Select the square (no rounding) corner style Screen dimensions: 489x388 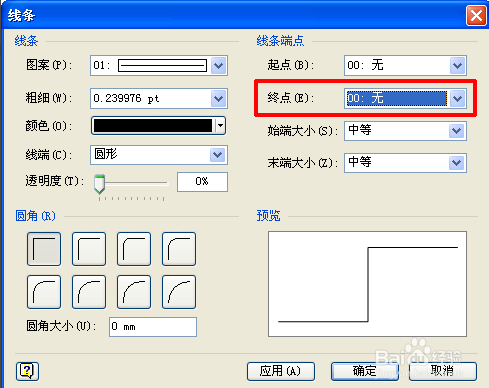pyautogui.click(x=44, y=249)
